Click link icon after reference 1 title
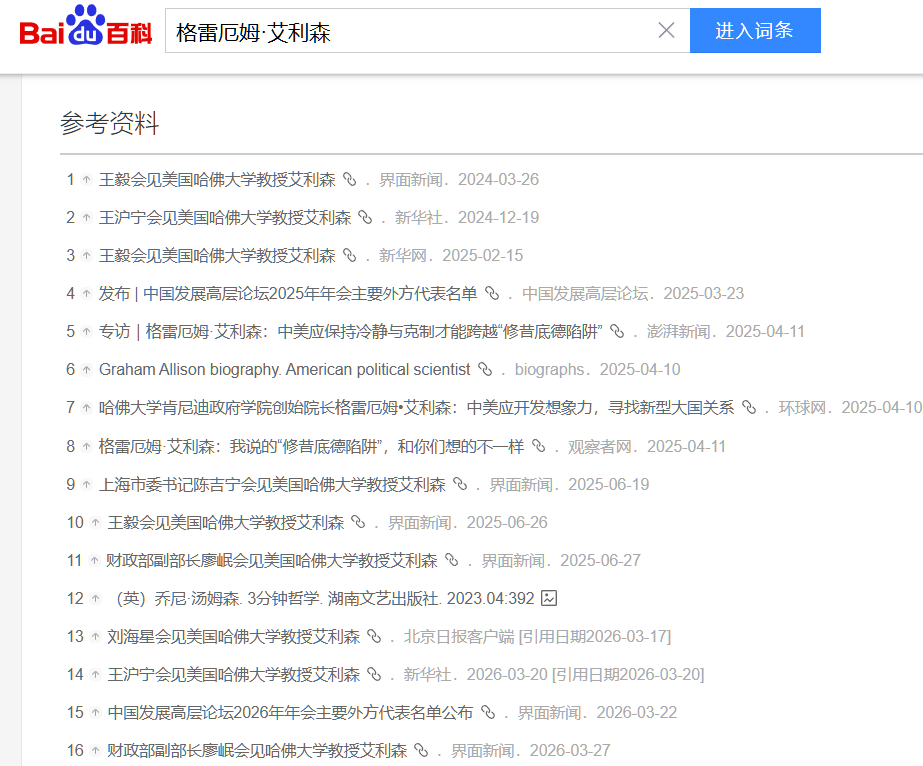This screenshot has width=923, height=766. coord(350,179)
